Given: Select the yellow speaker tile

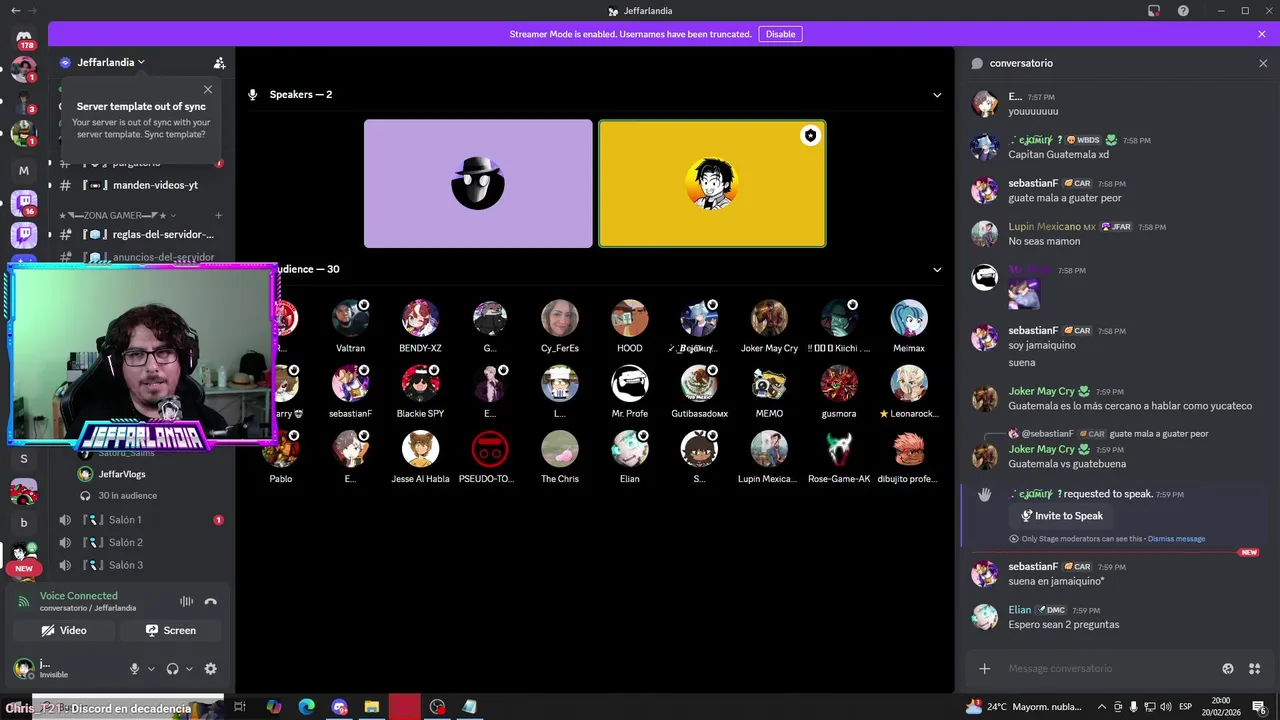Looking at the screenshot, I should 712,184.
